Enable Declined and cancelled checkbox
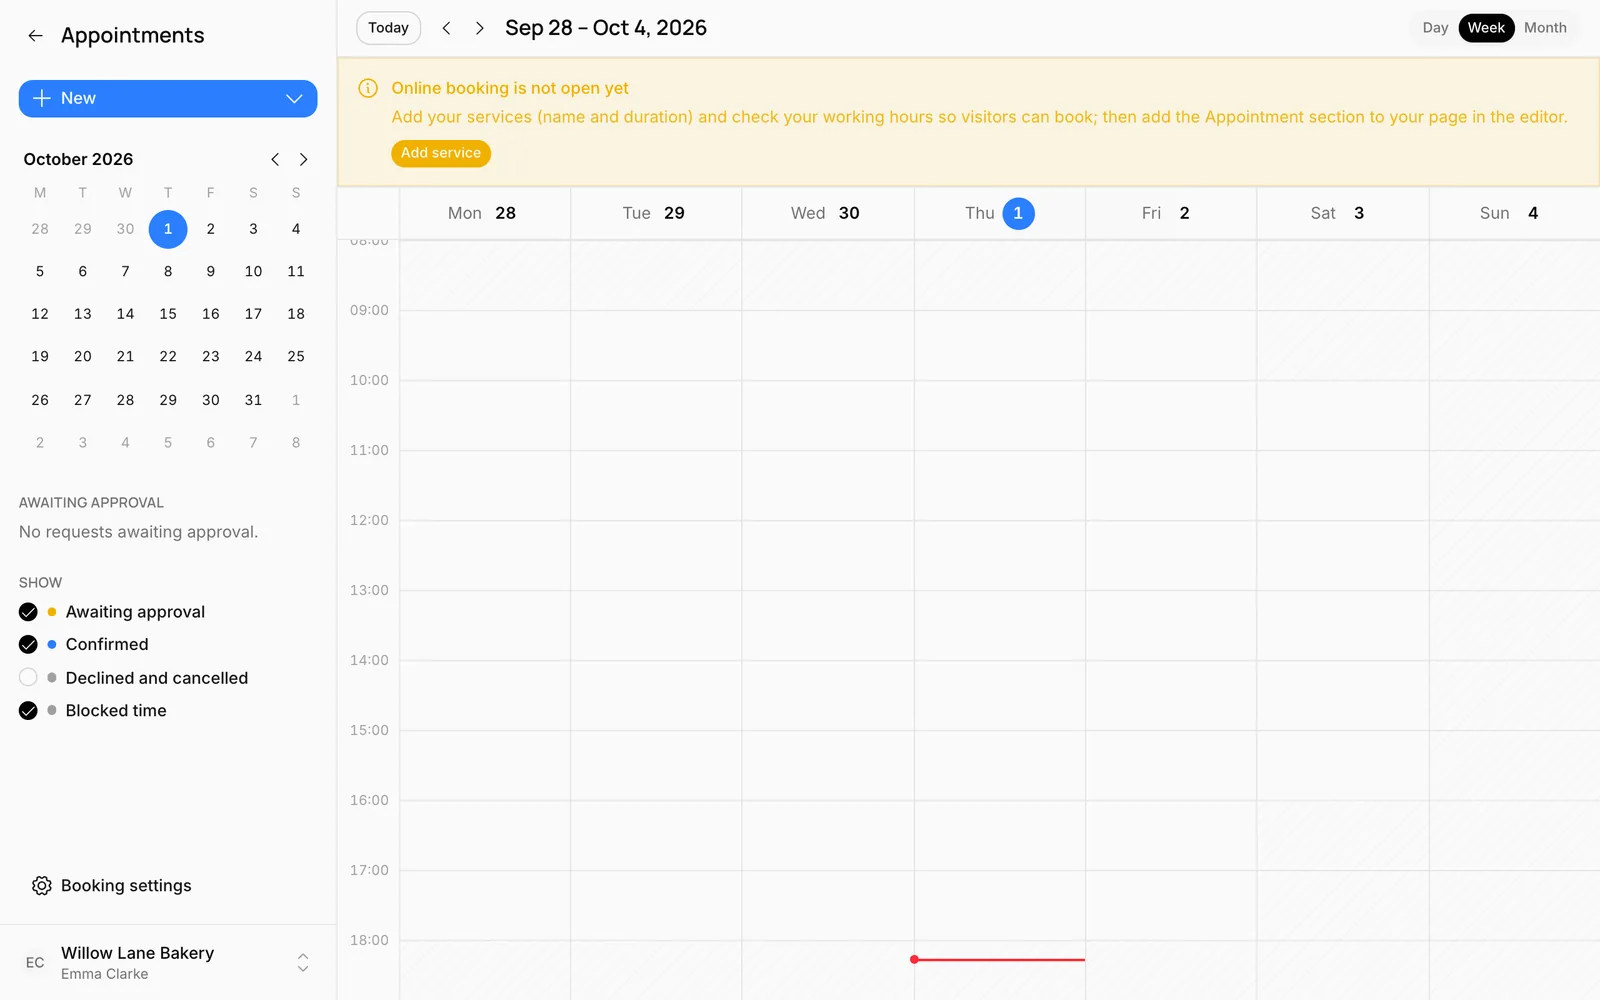The width and height of the screenshot is (1600, 1000). pyautogui.click(x=28, y=678)
